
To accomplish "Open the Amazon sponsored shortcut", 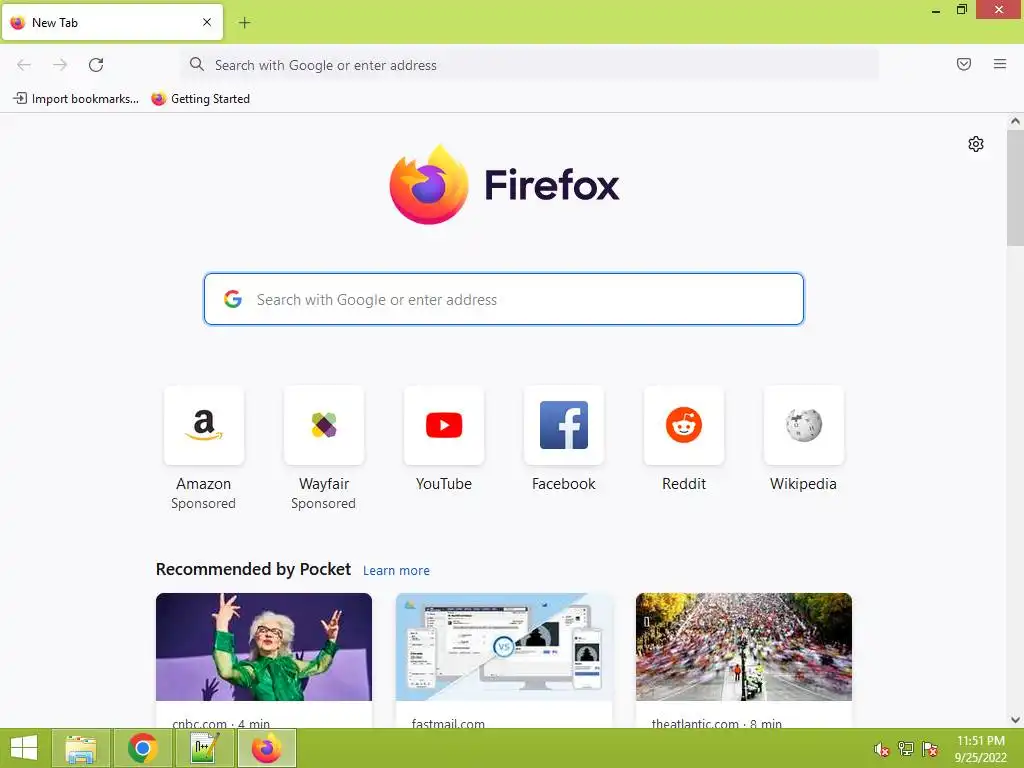I will click(204, 425).
